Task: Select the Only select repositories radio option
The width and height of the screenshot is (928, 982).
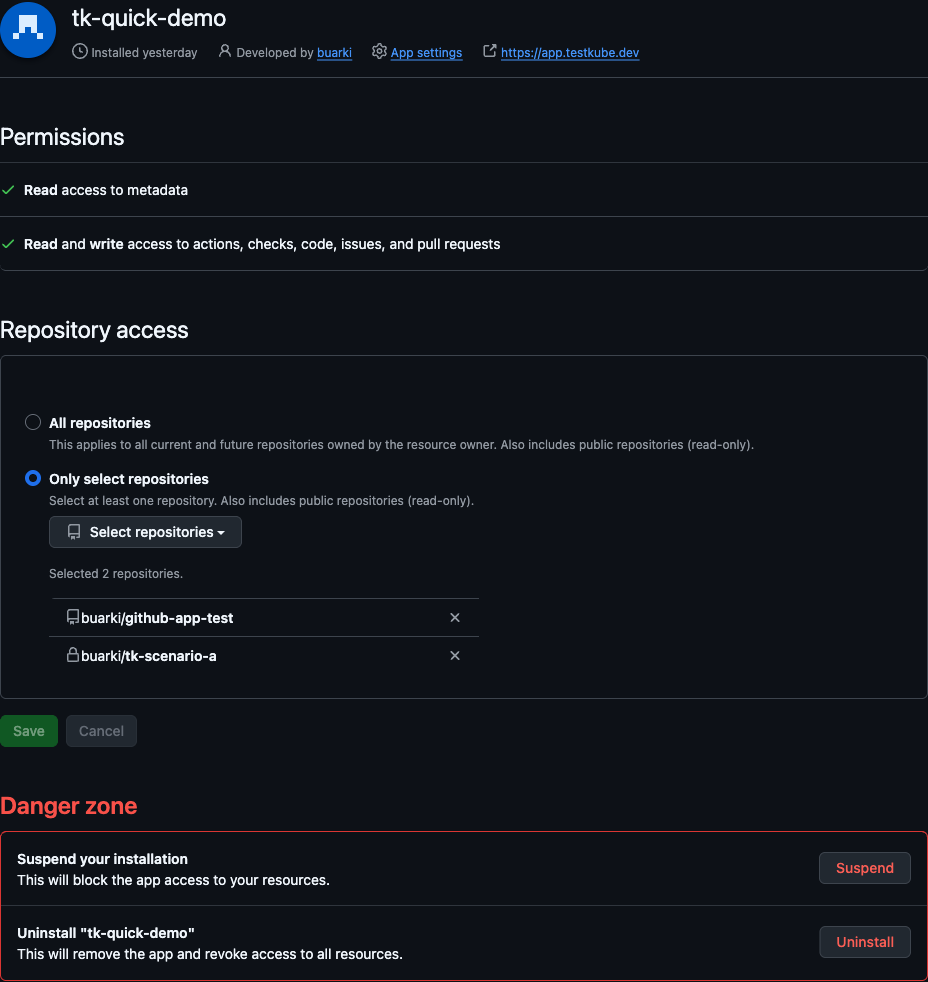Action: click(x=33, y=478)
